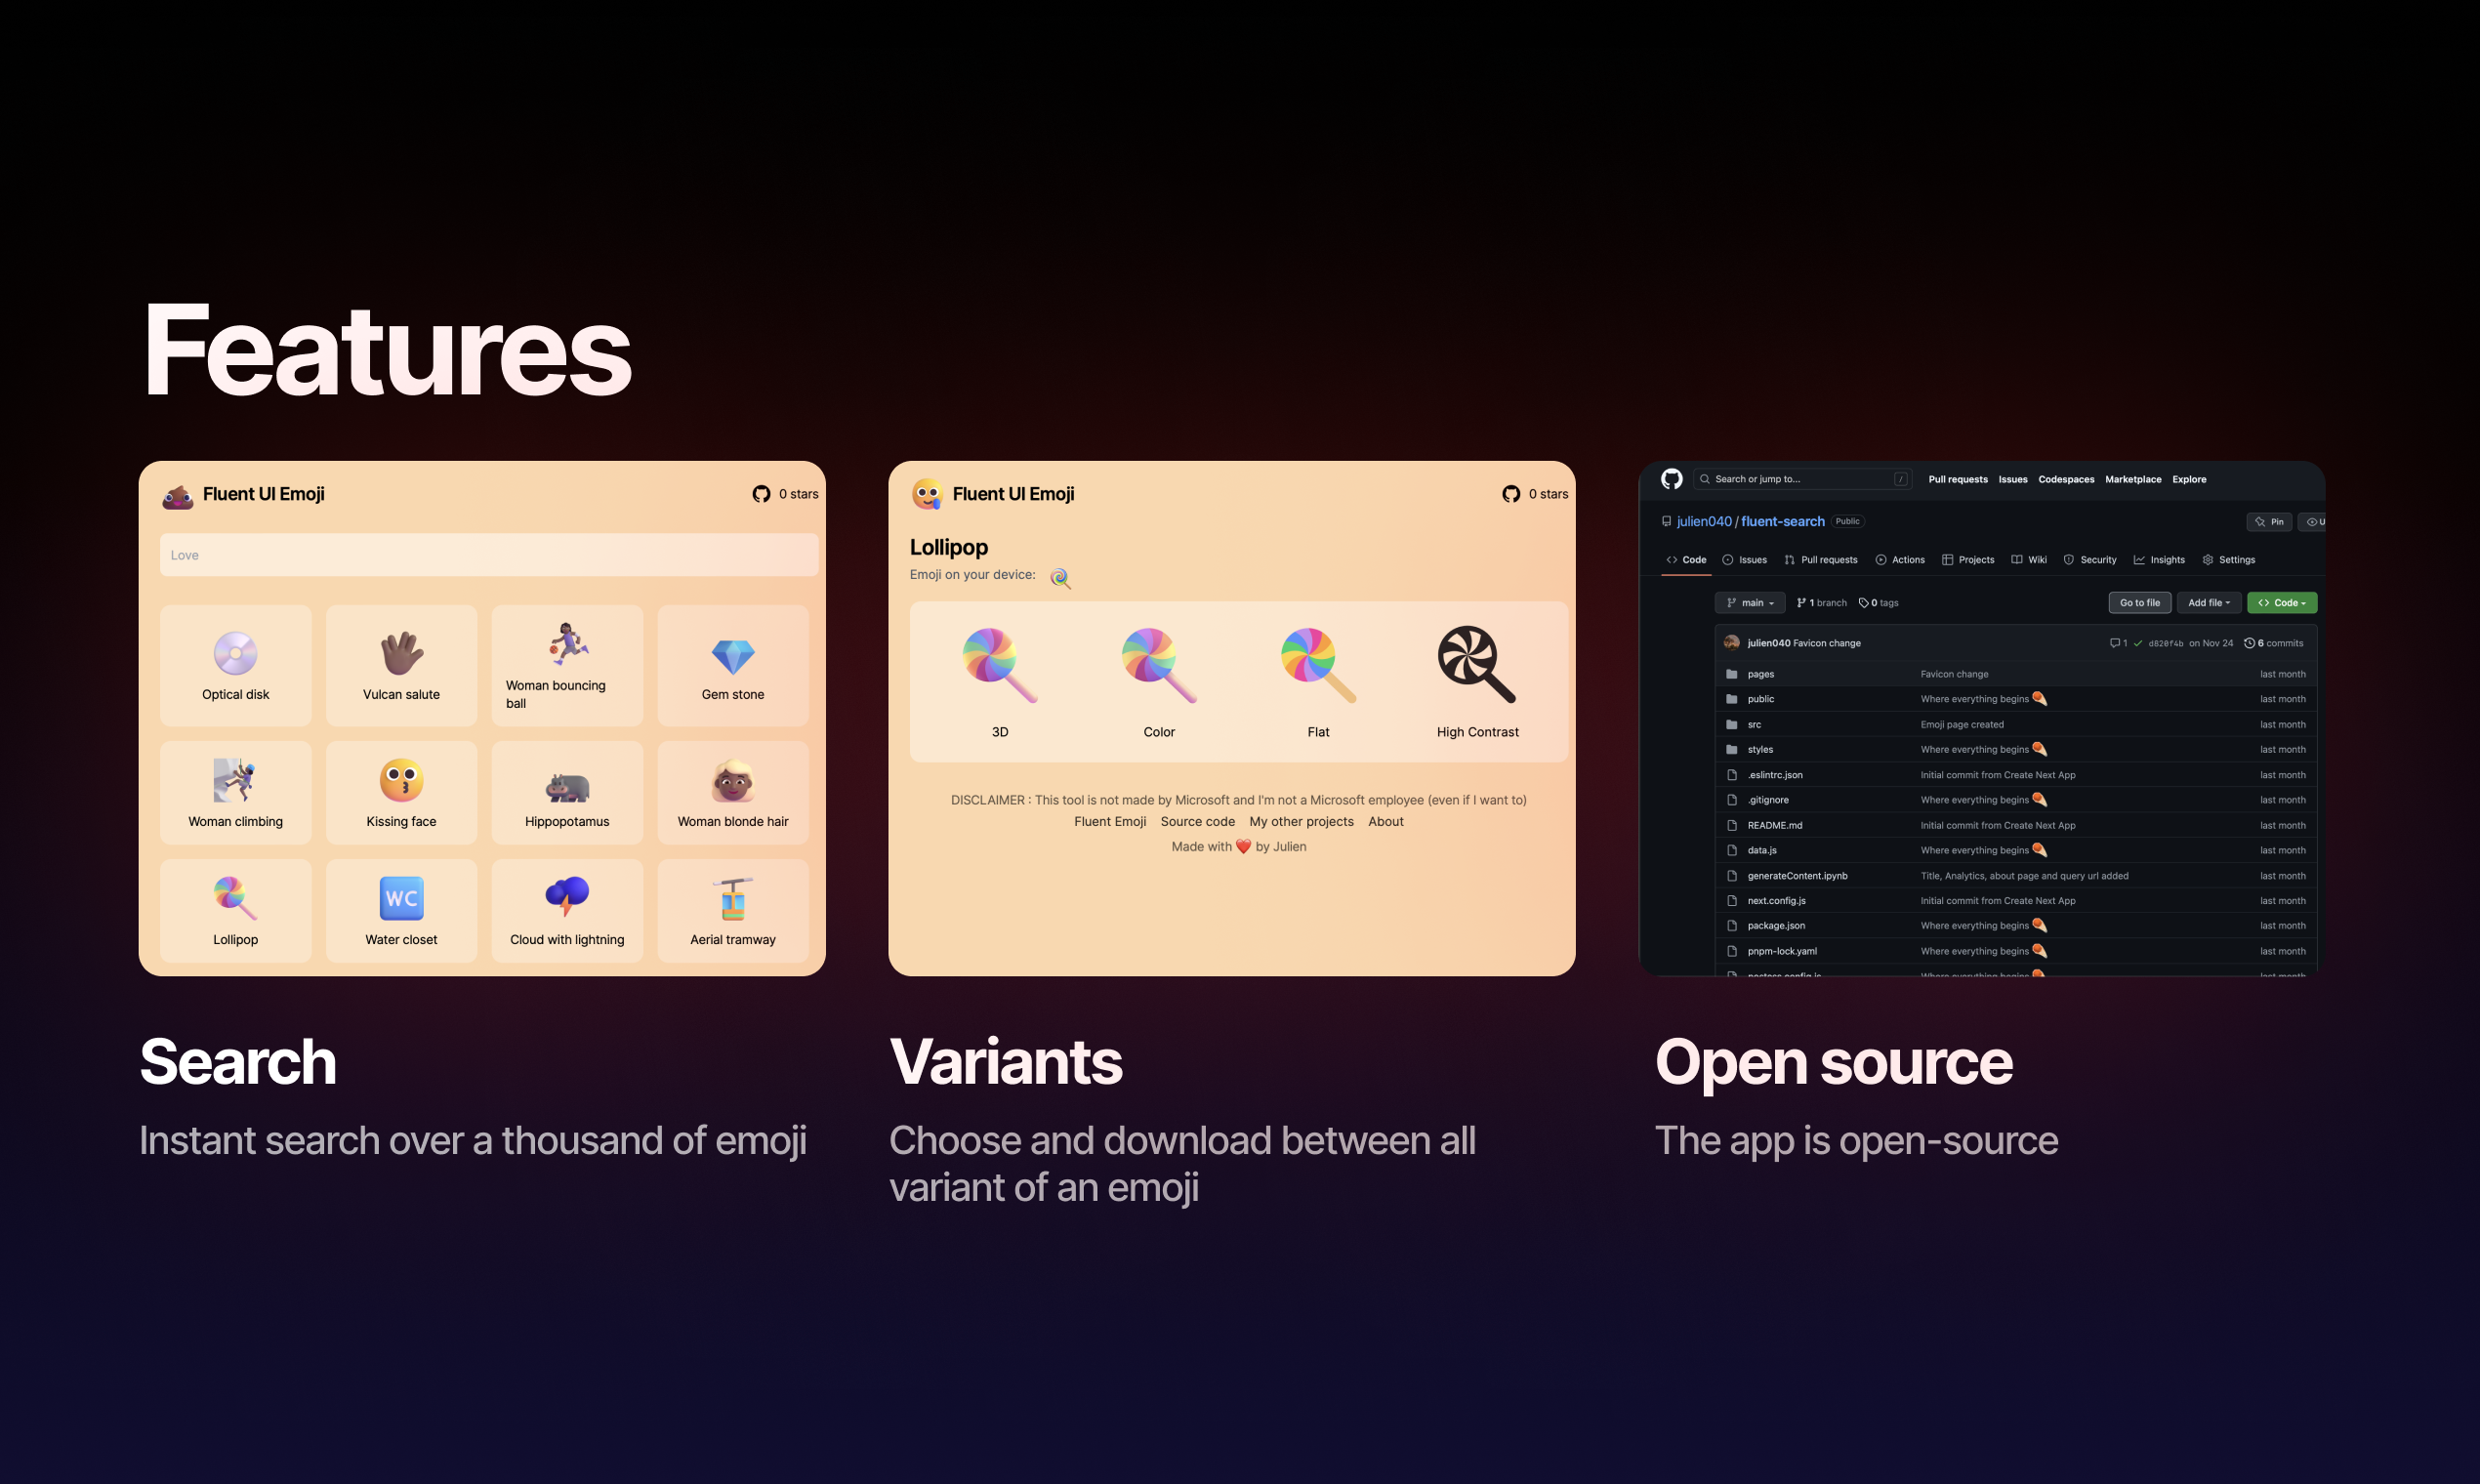Open the README.md file
Screen dimensions: 2480x1484
1774,825
